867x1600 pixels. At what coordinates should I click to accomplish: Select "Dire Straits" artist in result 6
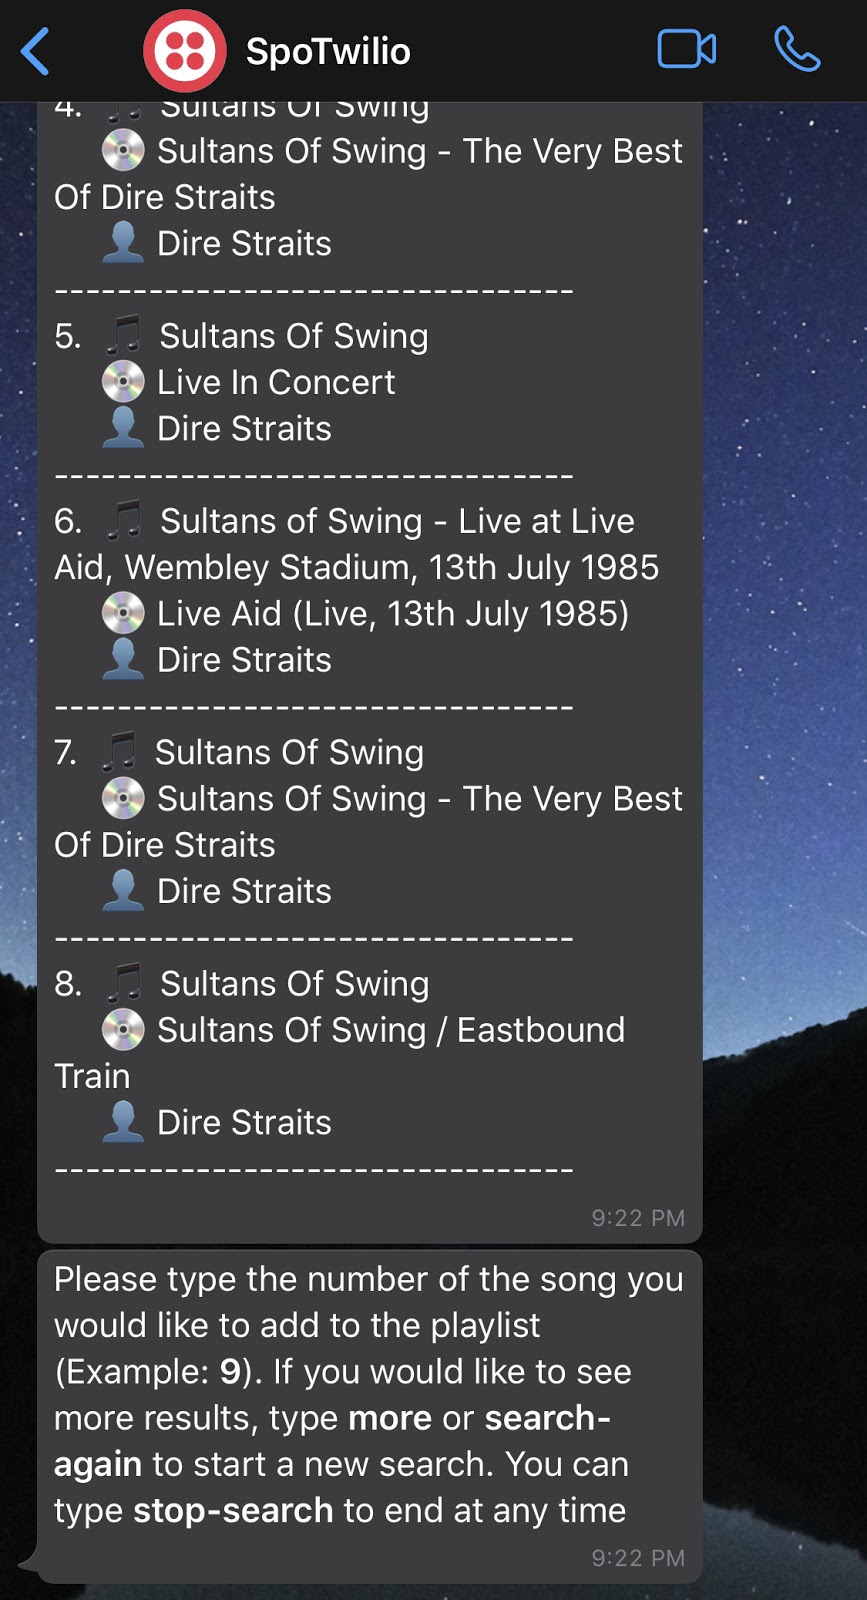244,659
